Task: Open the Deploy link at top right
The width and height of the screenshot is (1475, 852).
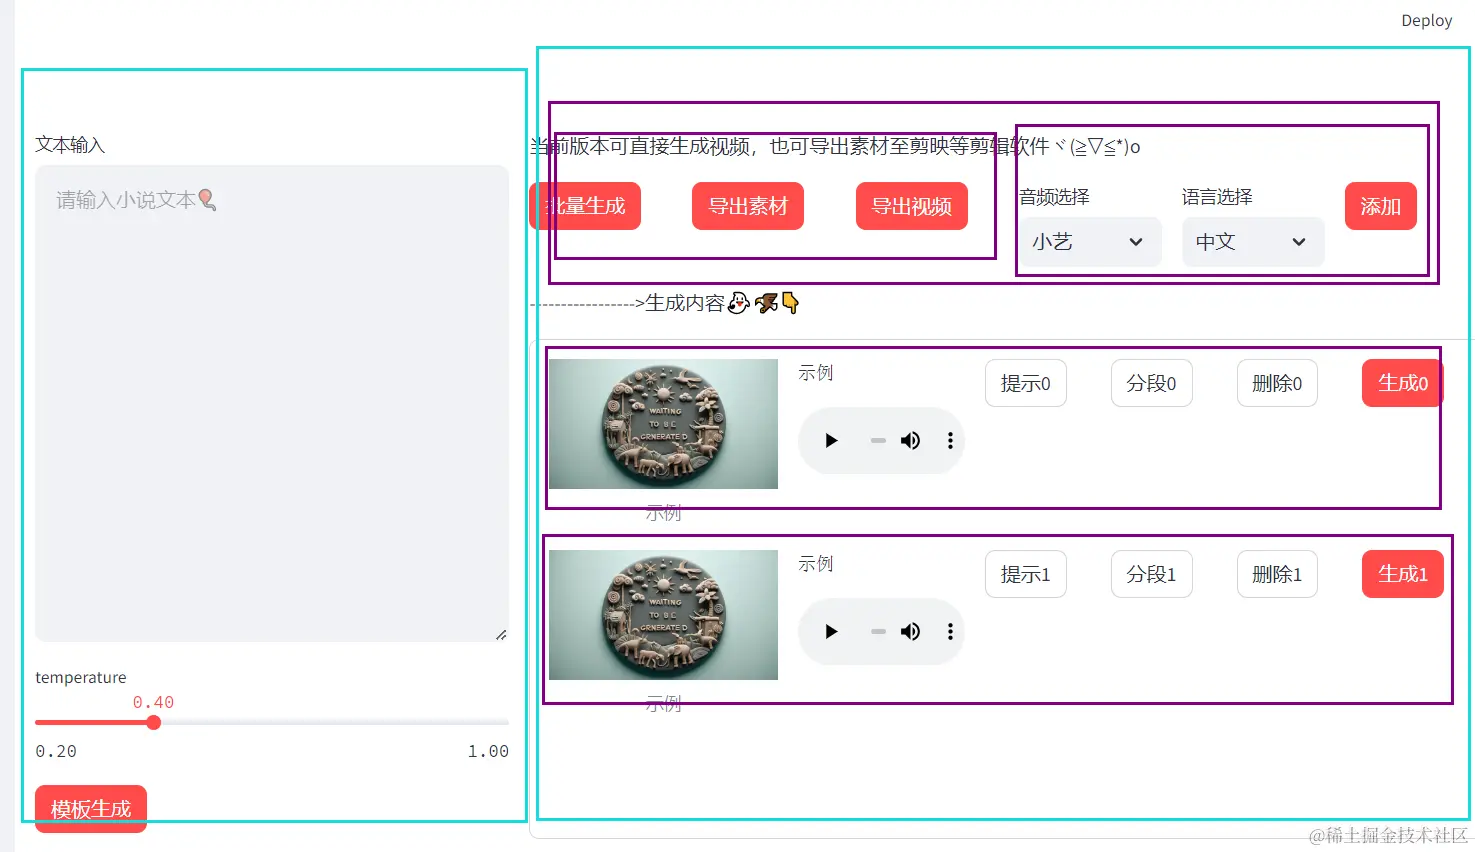Action: (x=1426, y=20)
